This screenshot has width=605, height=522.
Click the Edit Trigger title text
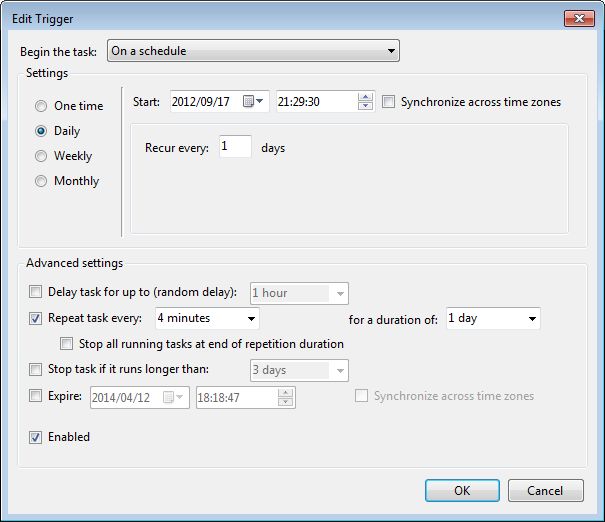pyautogui.click(x=42, y=19)
